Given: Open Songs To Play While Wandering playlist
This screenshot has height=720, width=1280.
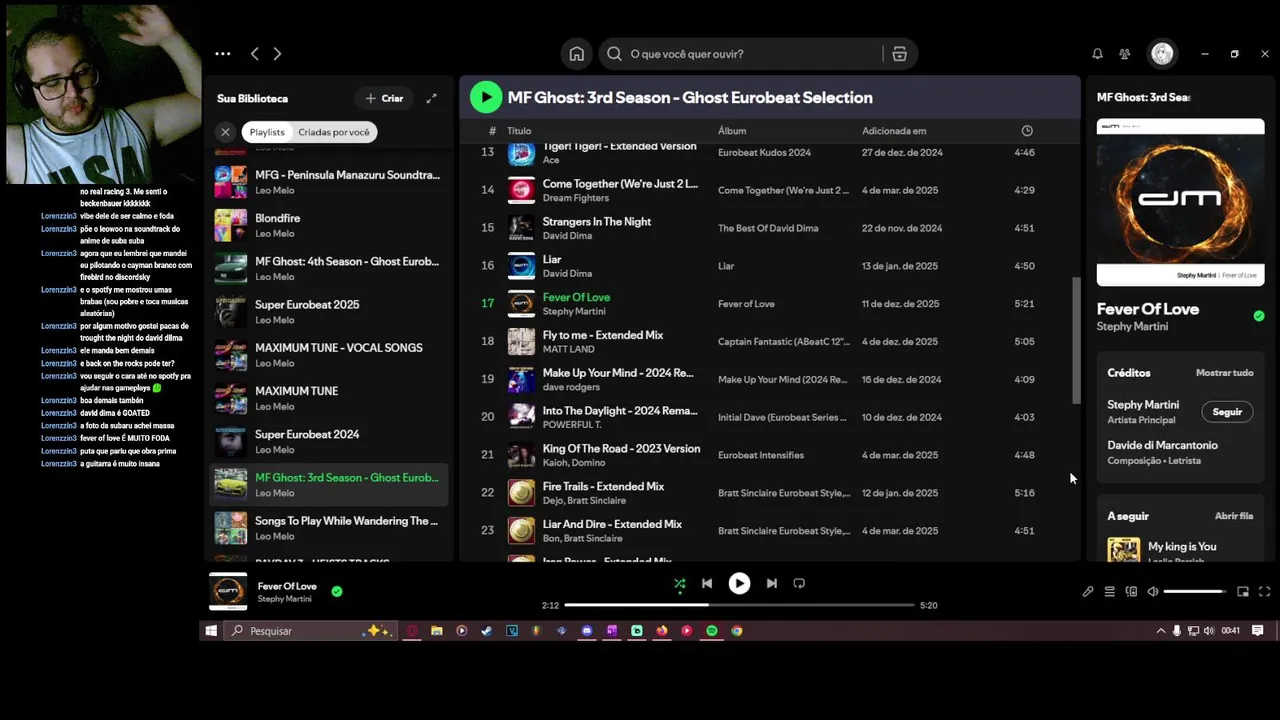Looking at the screenshot, I should tap(330, 528).
